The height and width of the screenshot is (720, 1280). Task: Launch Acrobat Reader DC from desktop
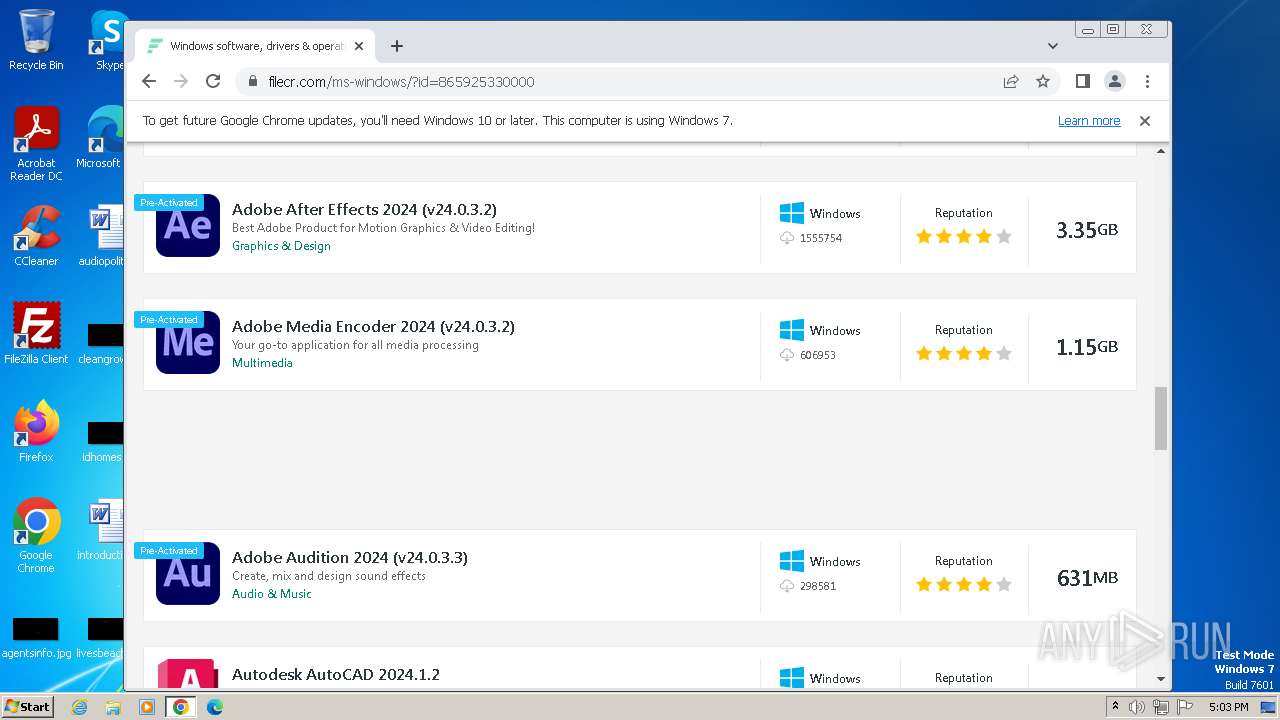(36, 144)
